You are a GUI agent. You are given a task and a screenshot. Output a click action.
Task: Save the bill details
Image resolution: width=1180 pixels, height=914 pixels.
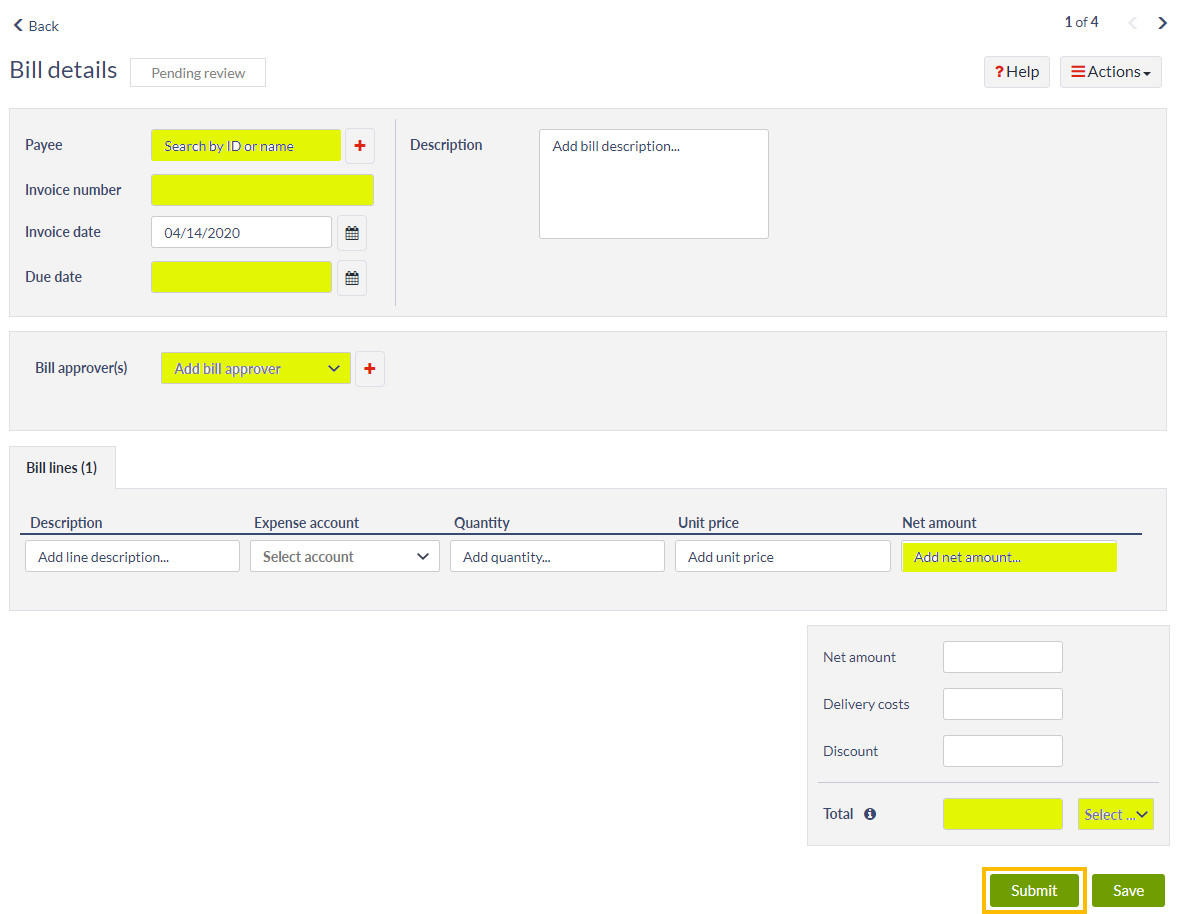tap(1128, 890)
